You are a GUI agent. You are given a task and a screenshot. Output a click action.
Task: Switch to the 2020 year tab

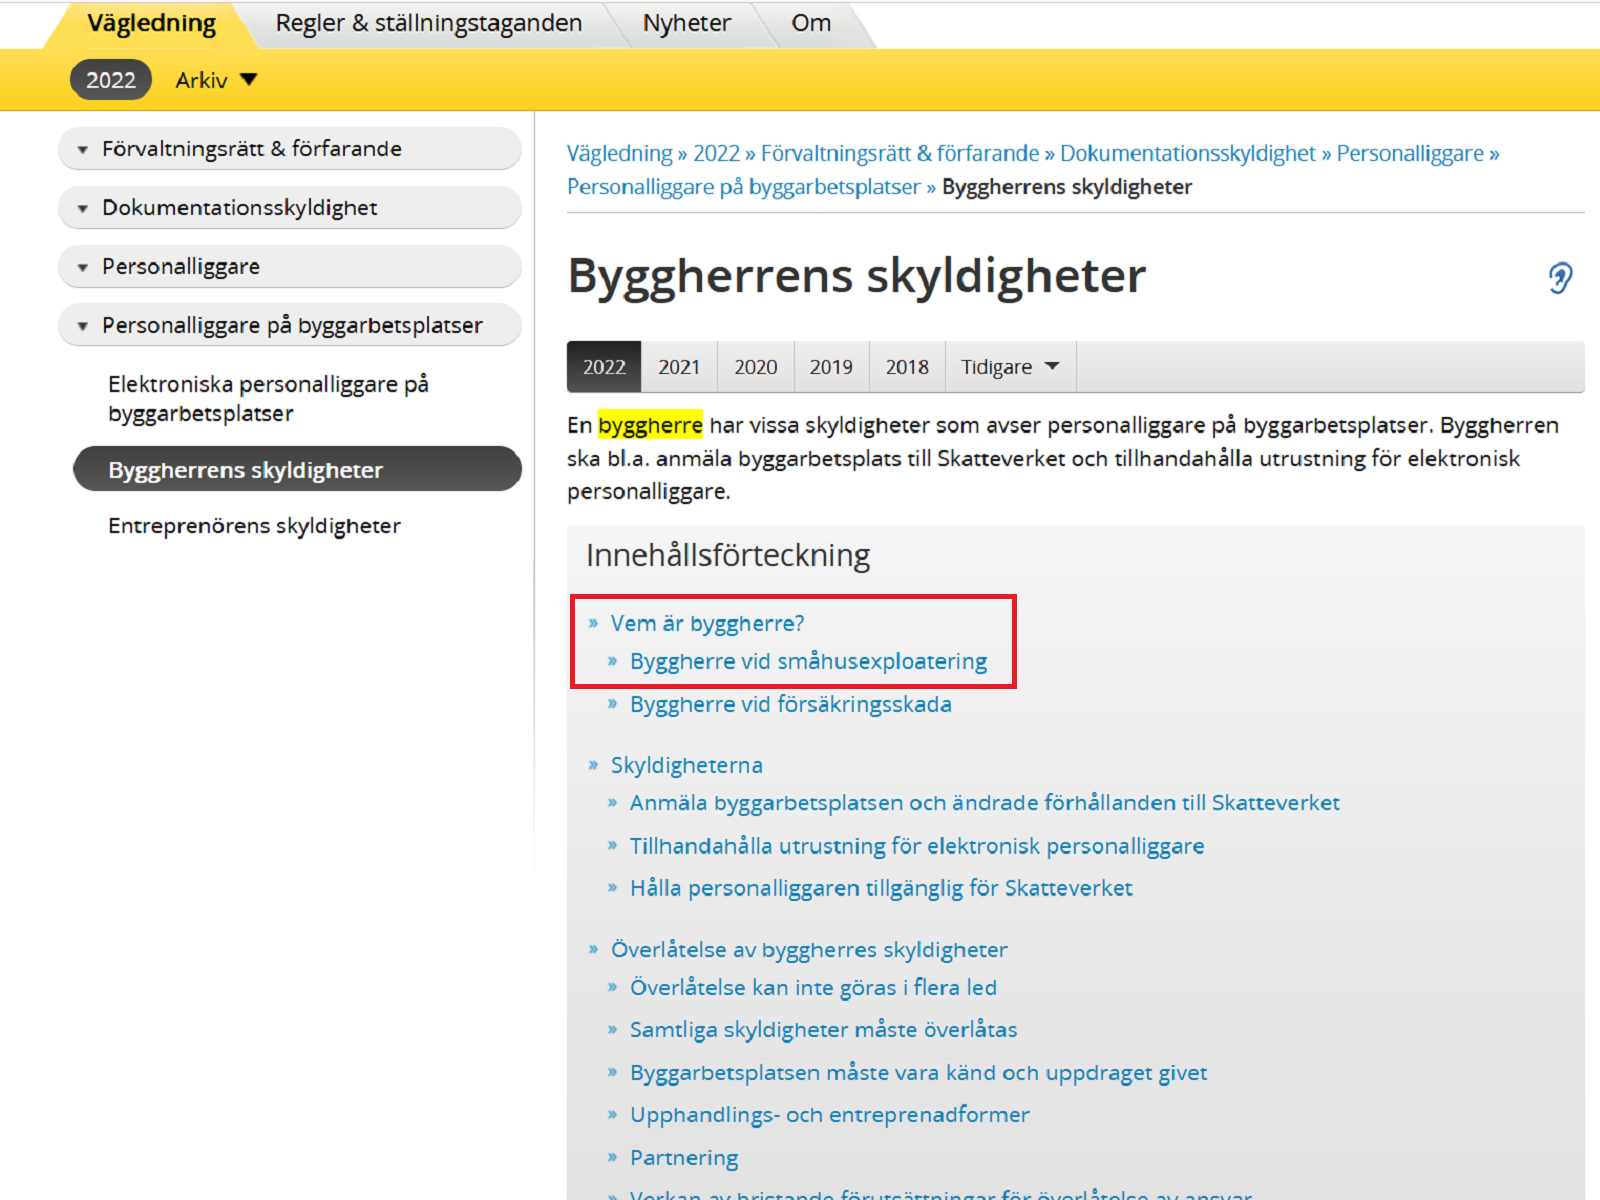point(756,367)
